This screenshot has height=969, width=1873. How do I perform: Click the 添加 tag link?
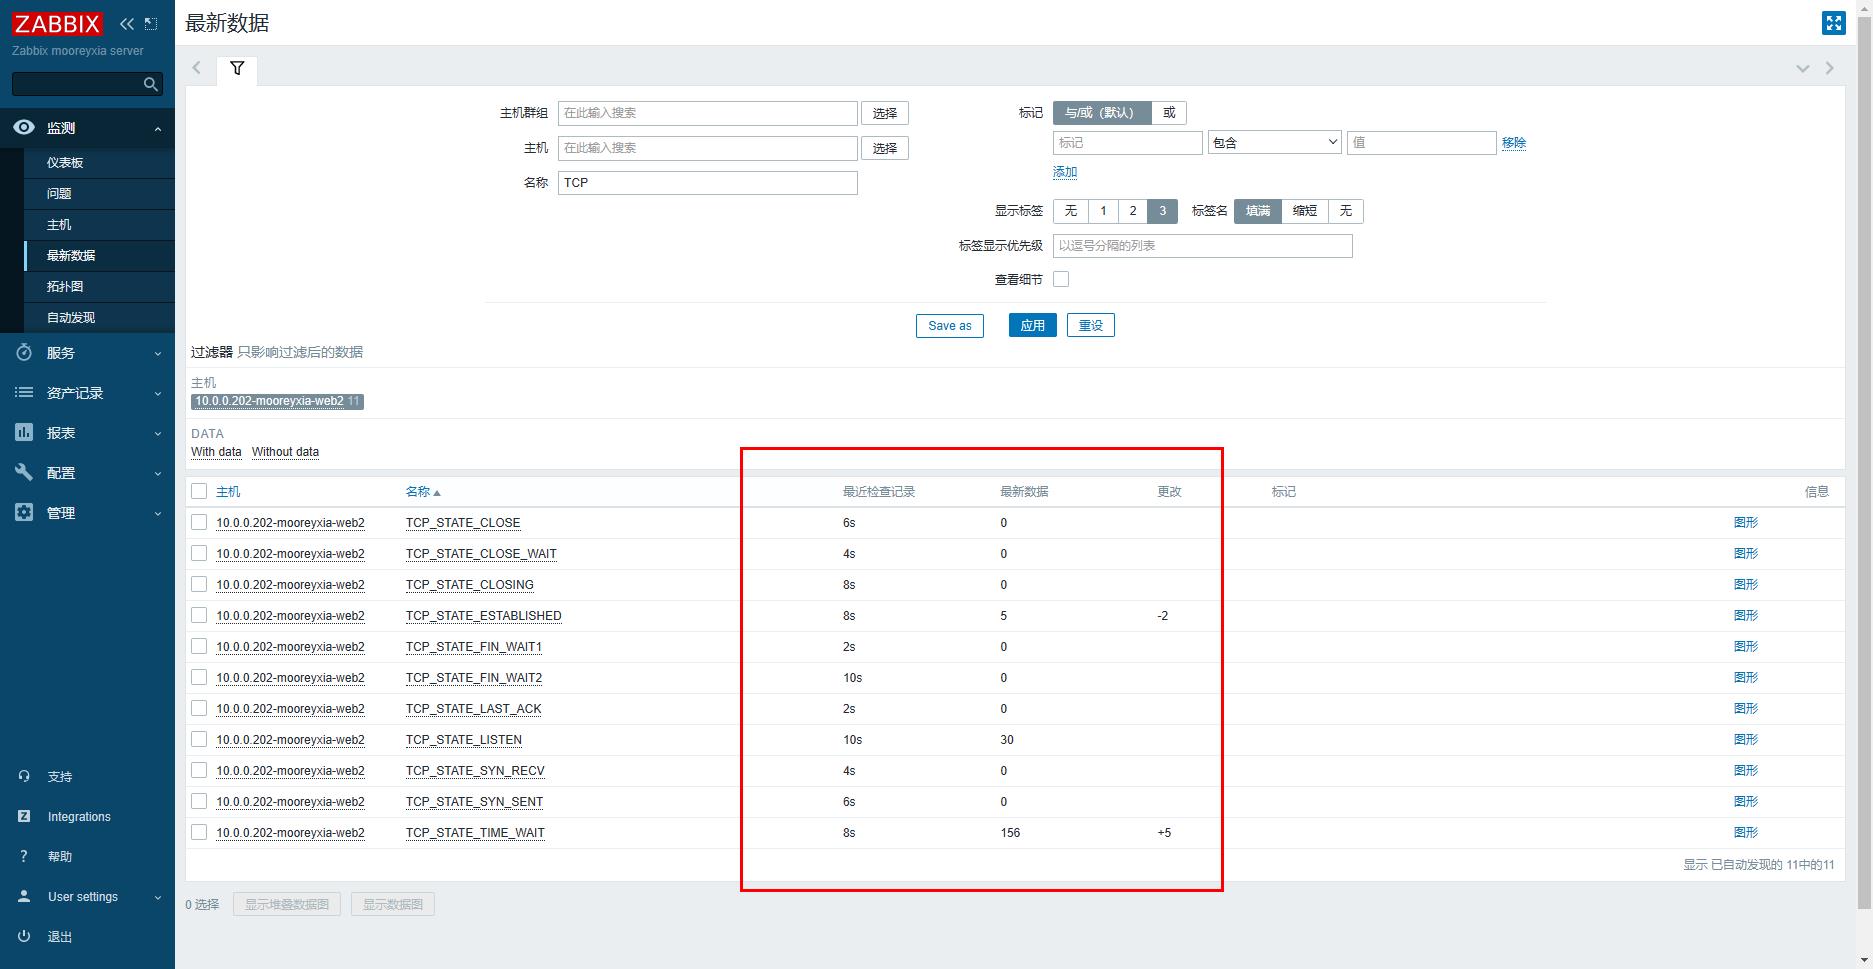1065,172
